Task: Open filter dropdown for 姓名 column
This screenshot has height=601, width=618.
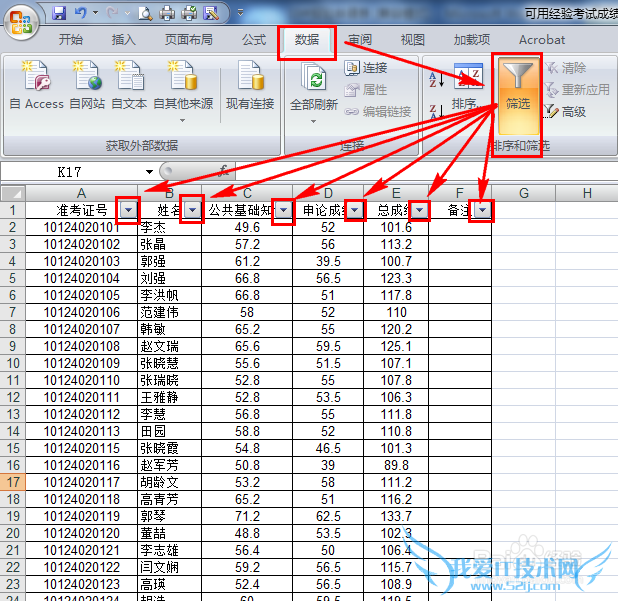Action: coord(192,210)
